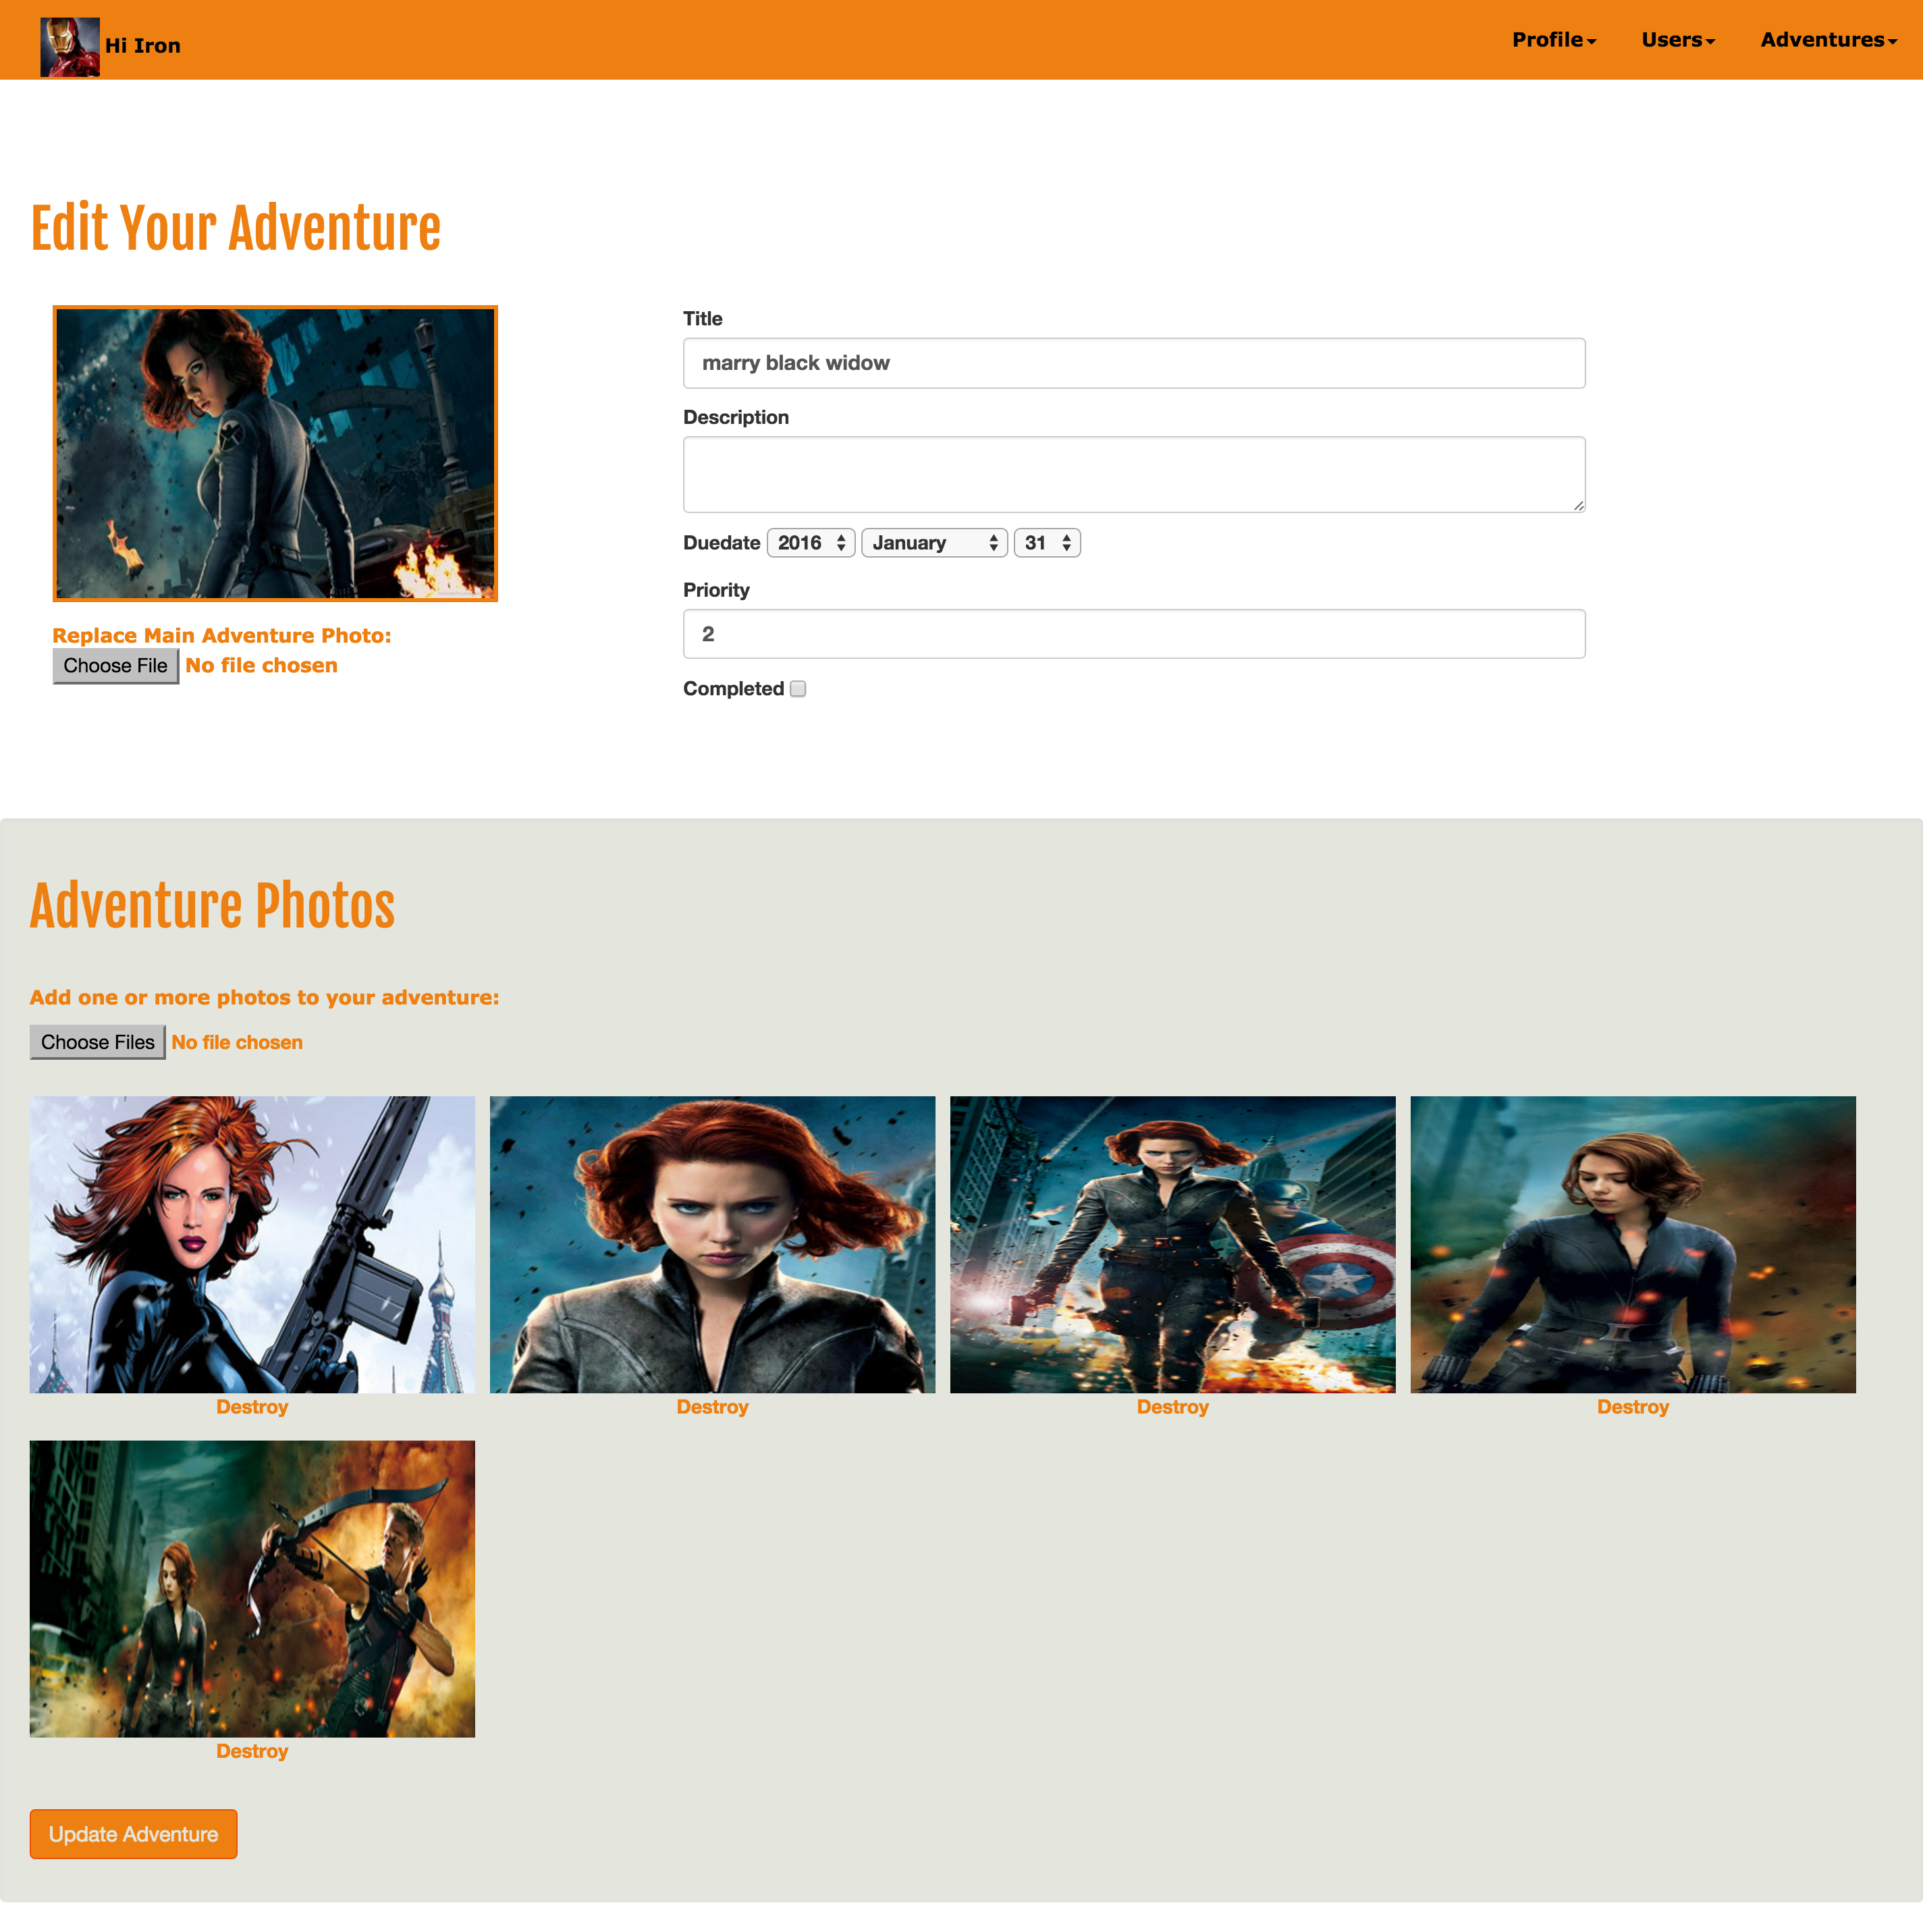Choose File to replace main photo
Image resolution: width=1923 pixels, height=1932 pixels.
(x=116, y=666)
